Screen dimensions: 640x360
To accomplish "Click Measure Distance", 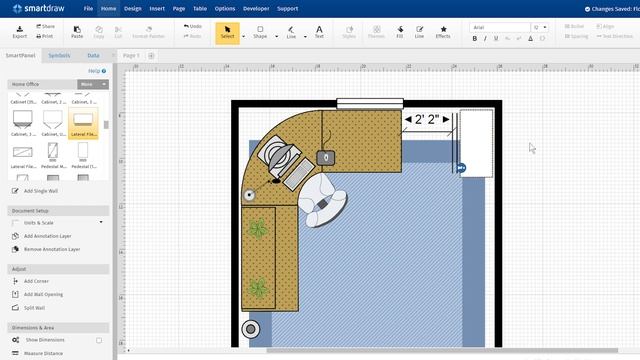I will coord(38,353).
